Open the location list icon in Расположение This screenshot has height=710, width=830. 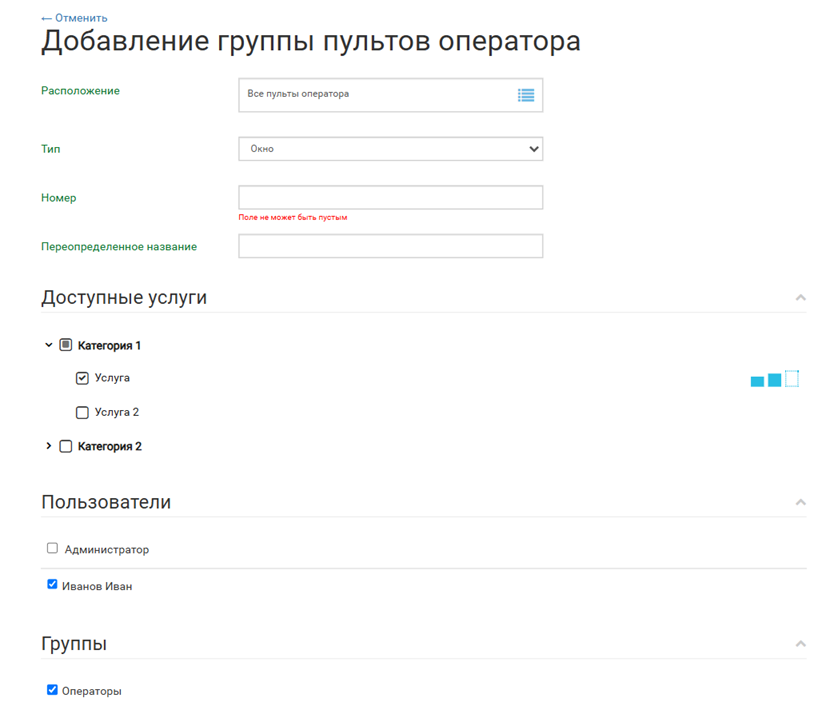[x=526, y=95]
